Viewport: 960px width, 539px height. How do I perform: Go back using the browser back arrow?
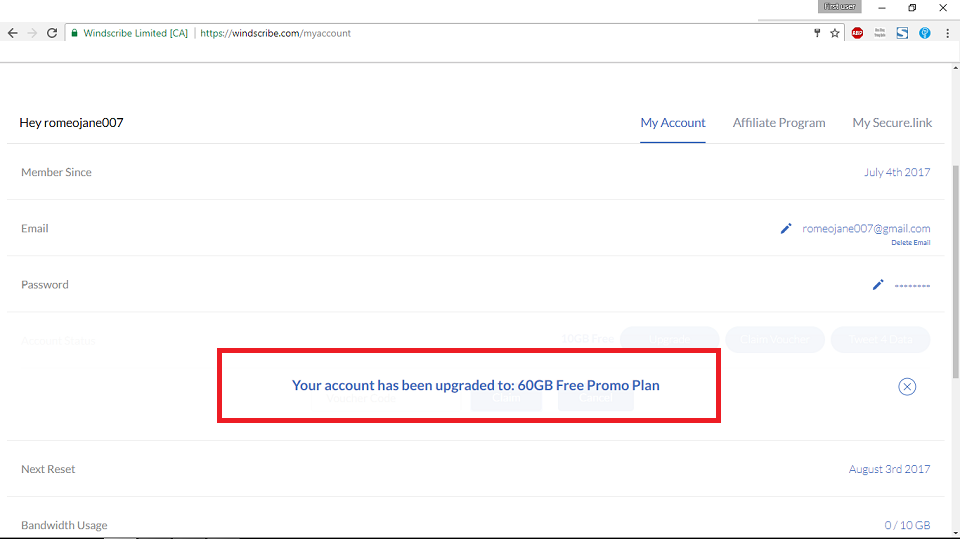coord(13,33)
